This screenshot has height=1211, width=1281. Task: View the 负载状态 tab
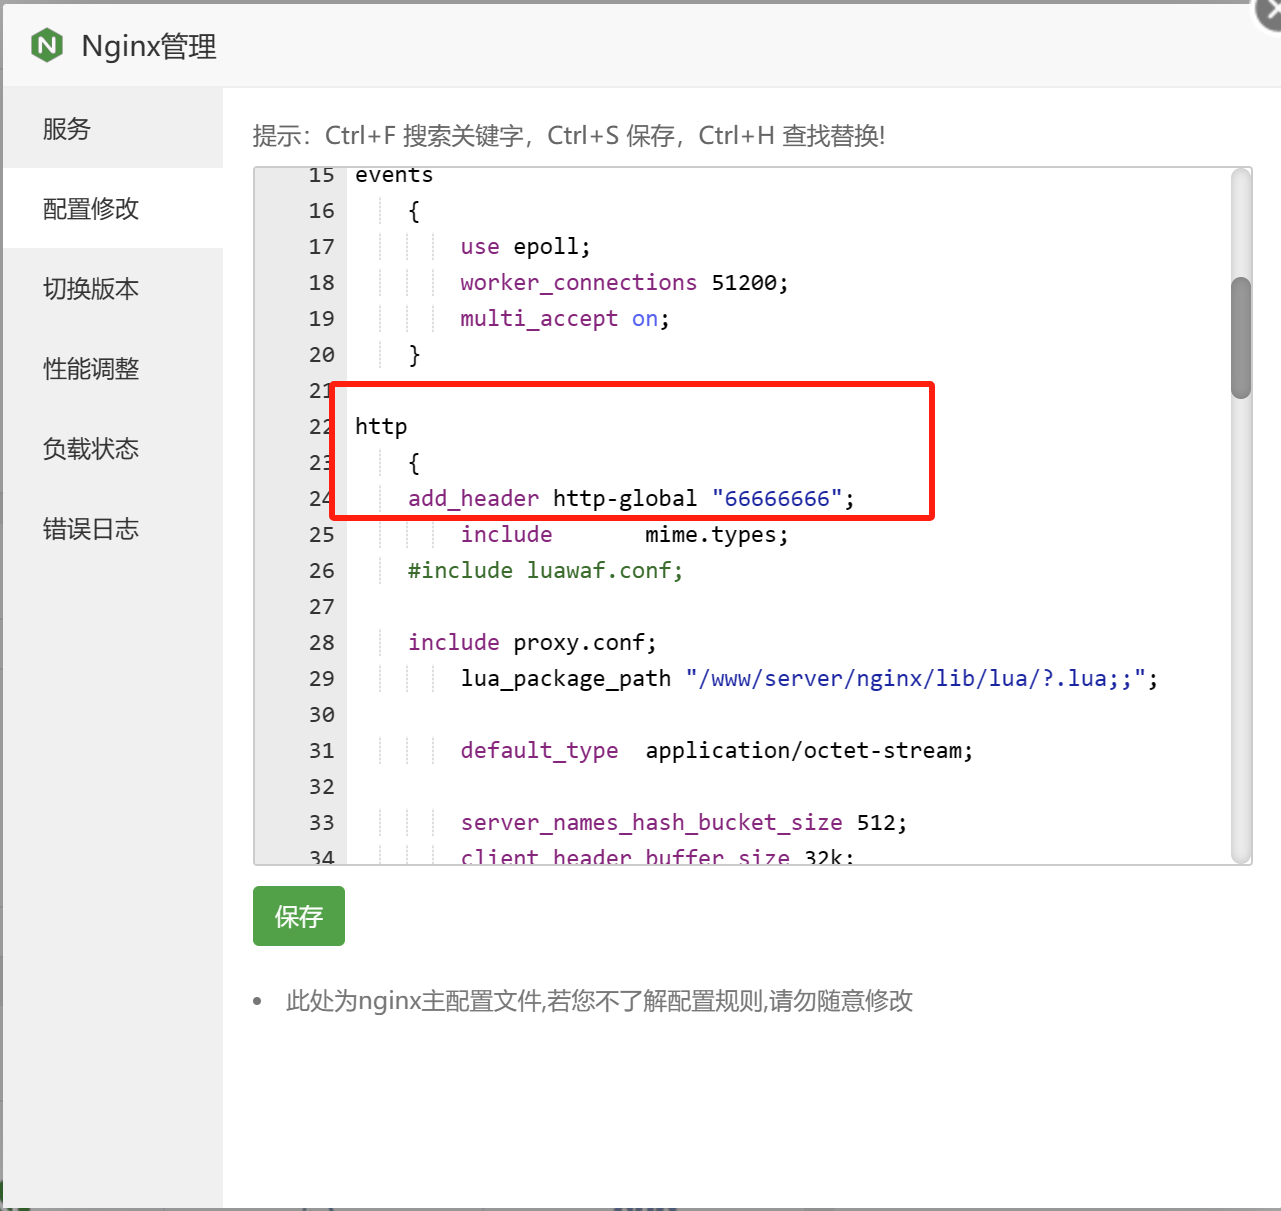tap(113, 448)
